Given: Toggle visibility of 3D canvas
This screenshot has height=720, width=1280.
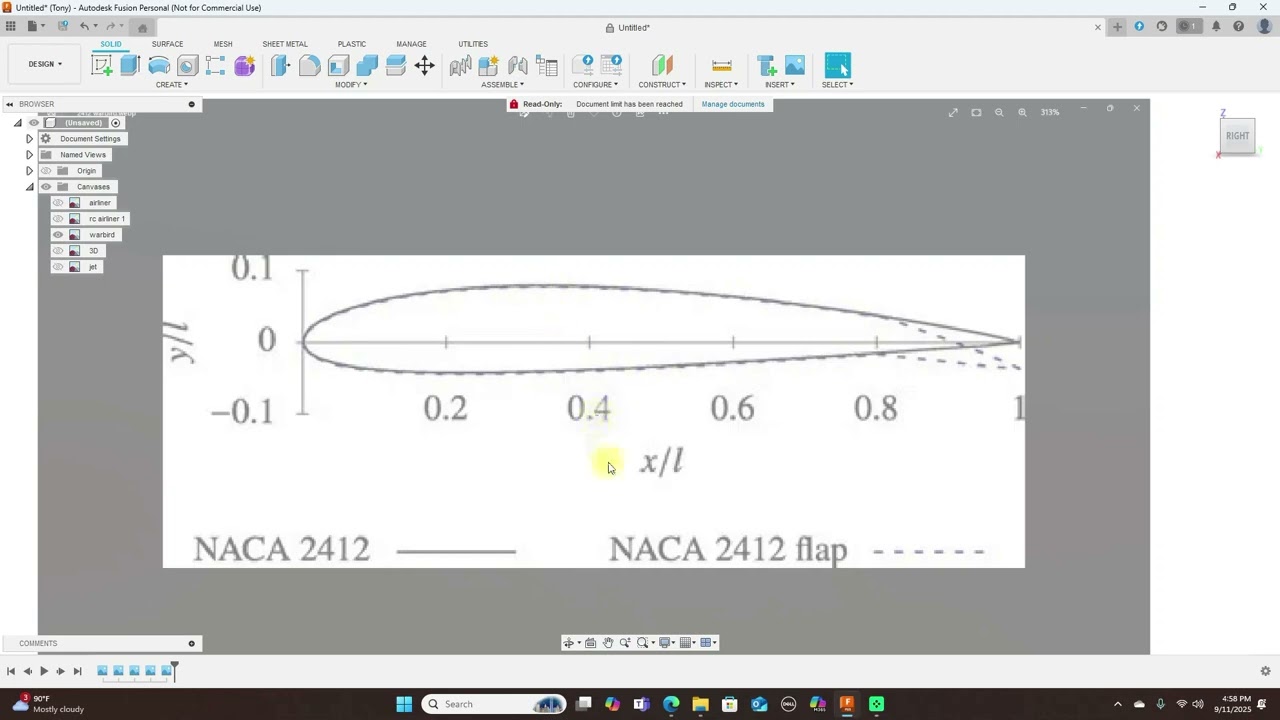Looking at the screenshot, I should [58, 251].
